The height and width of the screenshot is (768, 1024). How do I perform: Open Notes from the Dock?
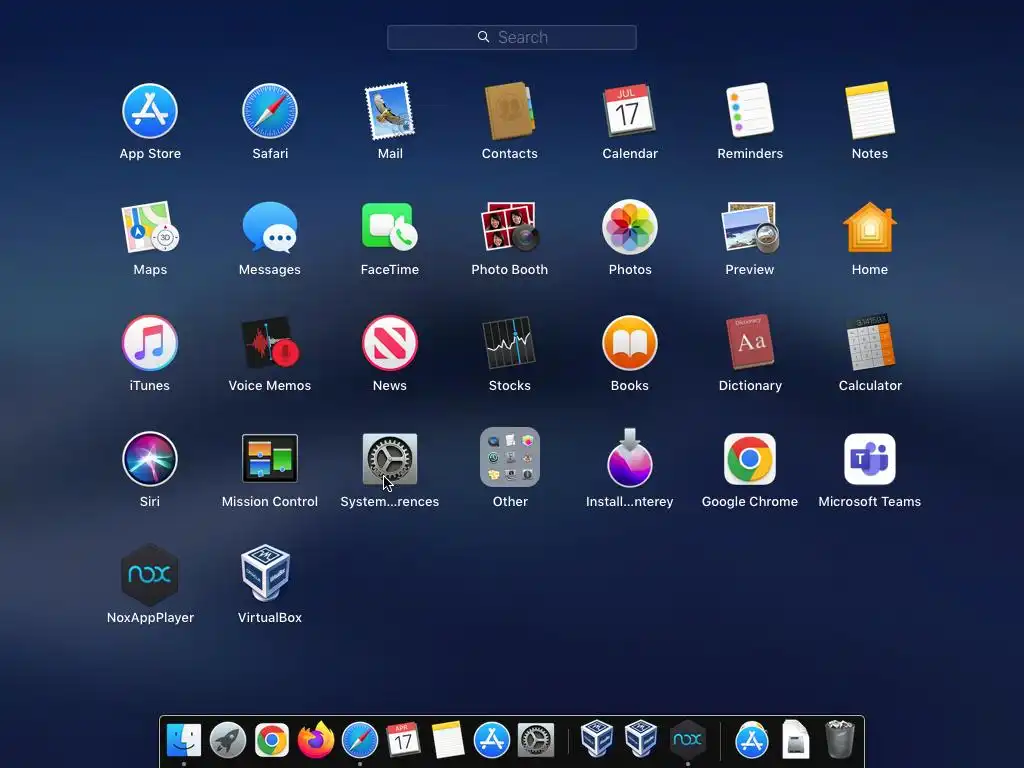tap(447, 741)
